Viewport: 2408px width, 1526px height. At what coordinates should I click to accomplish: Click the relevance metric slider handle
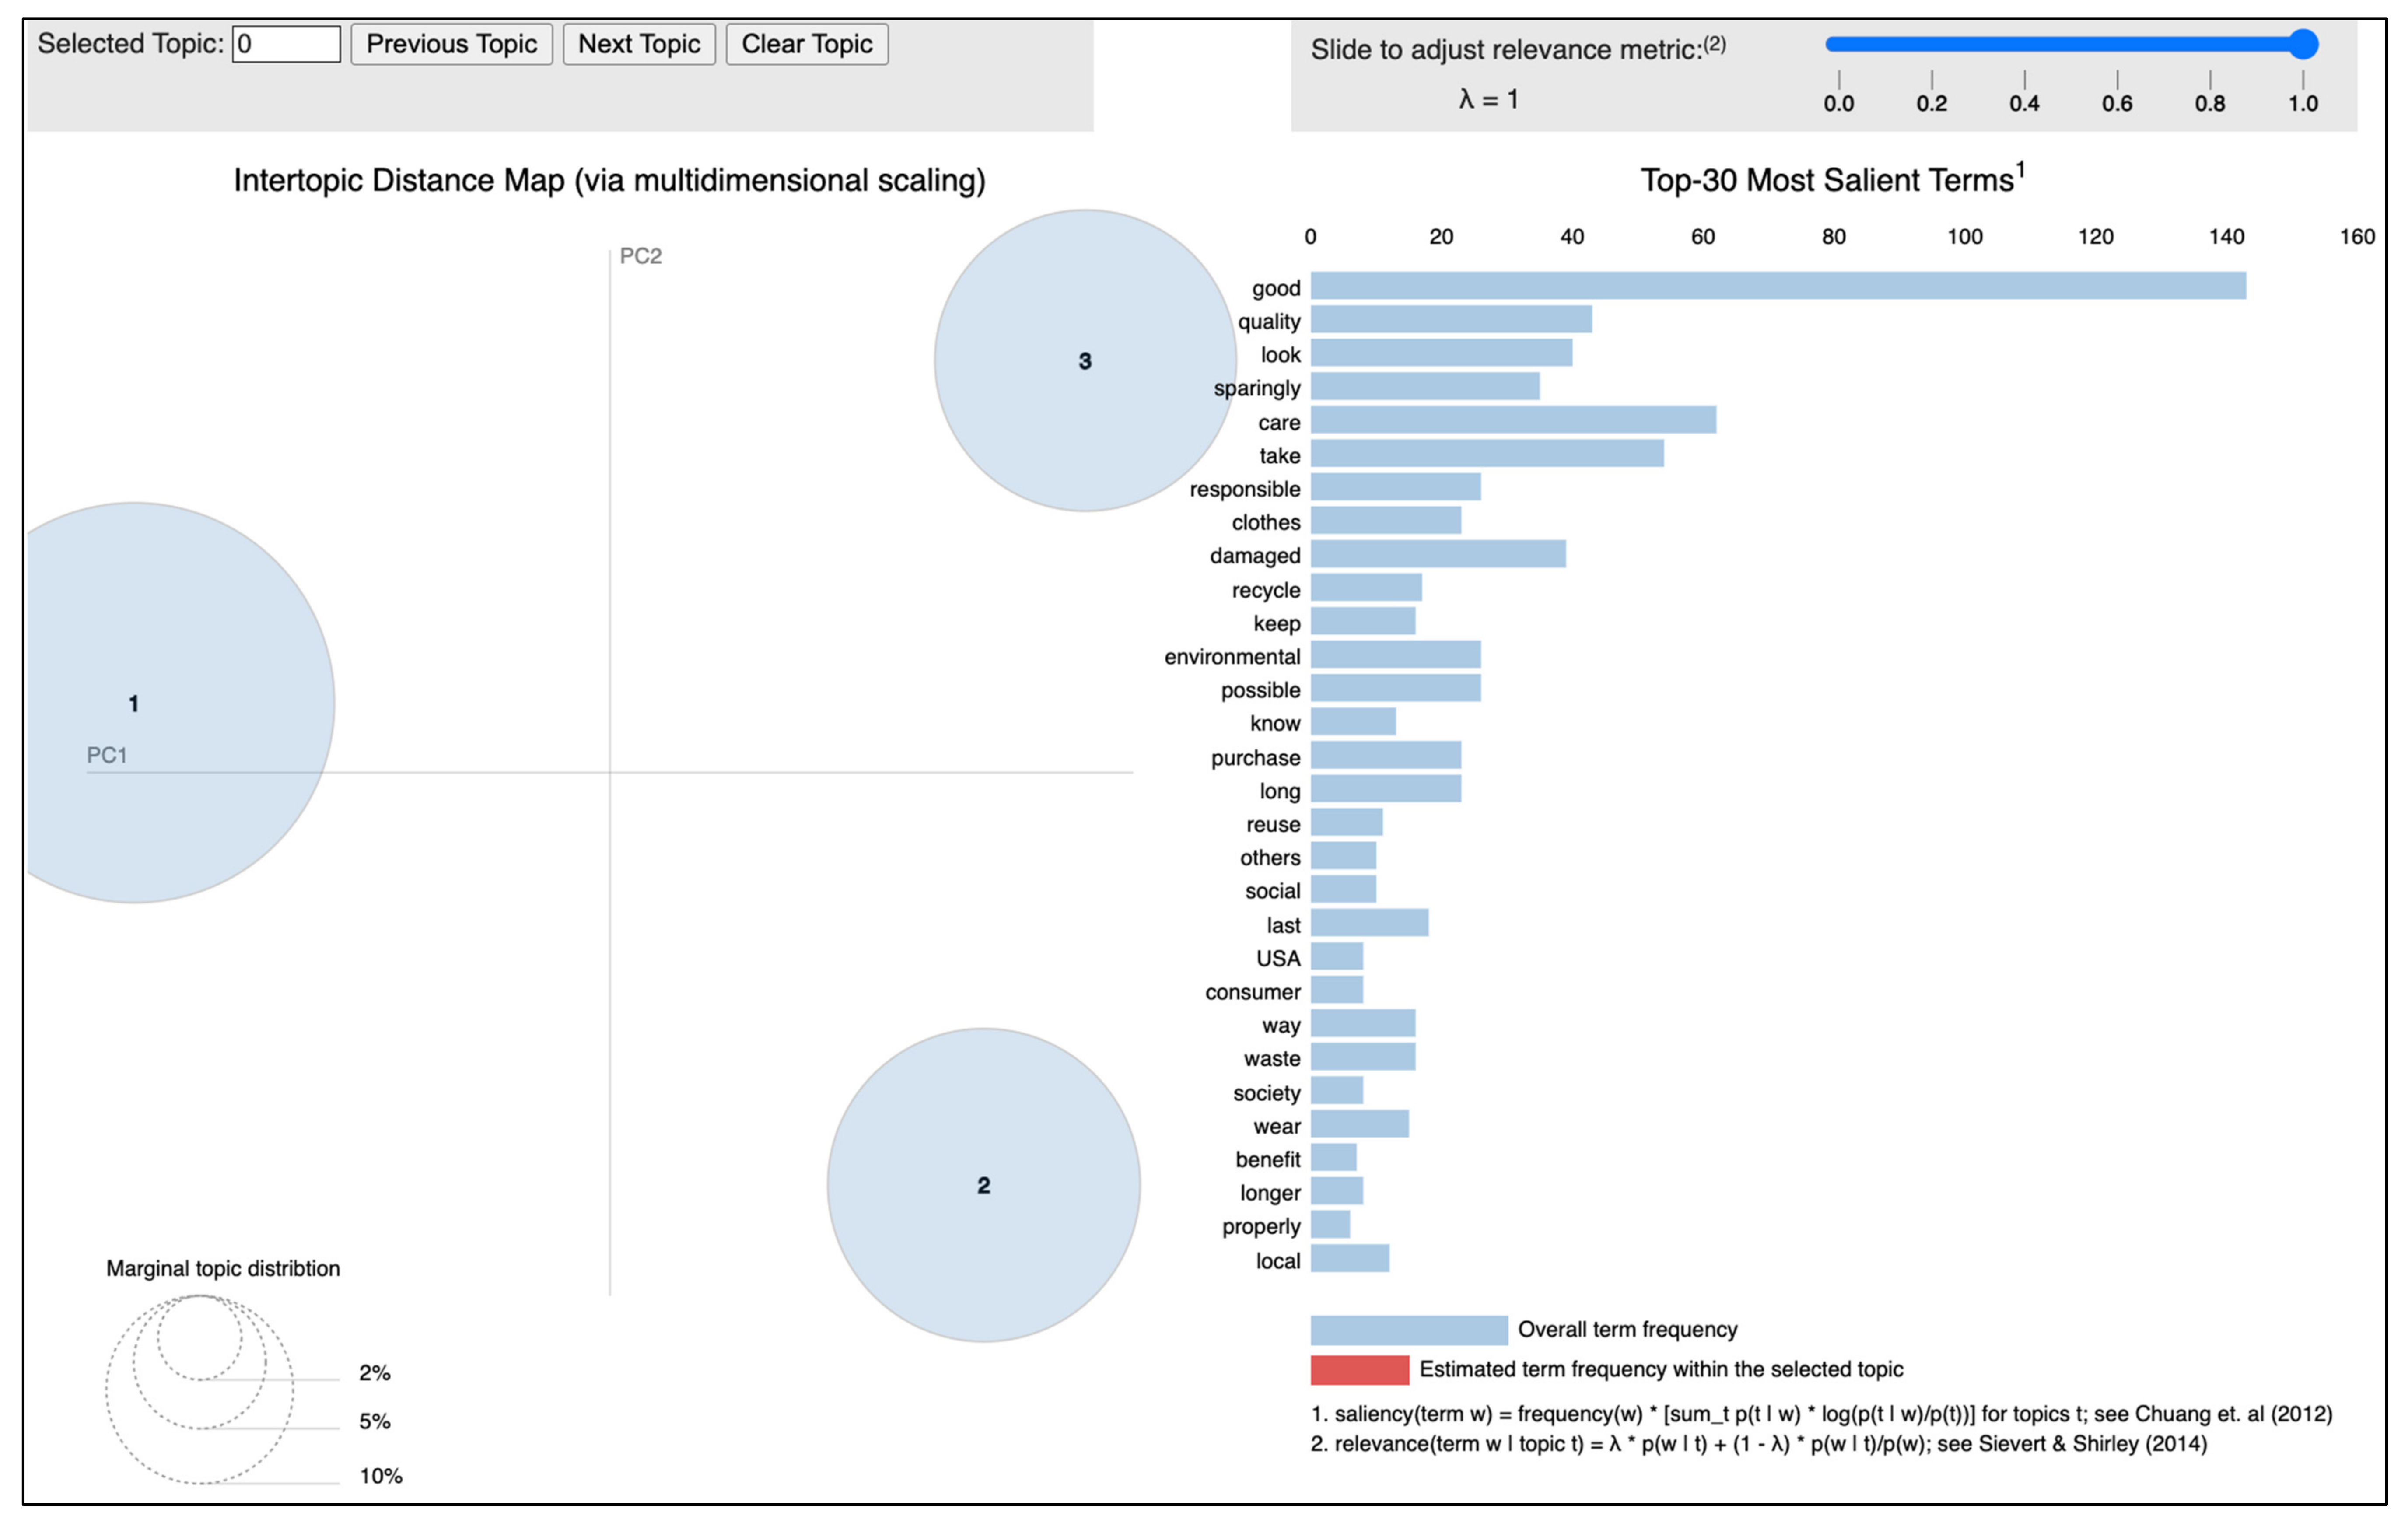coord(2303,44)
